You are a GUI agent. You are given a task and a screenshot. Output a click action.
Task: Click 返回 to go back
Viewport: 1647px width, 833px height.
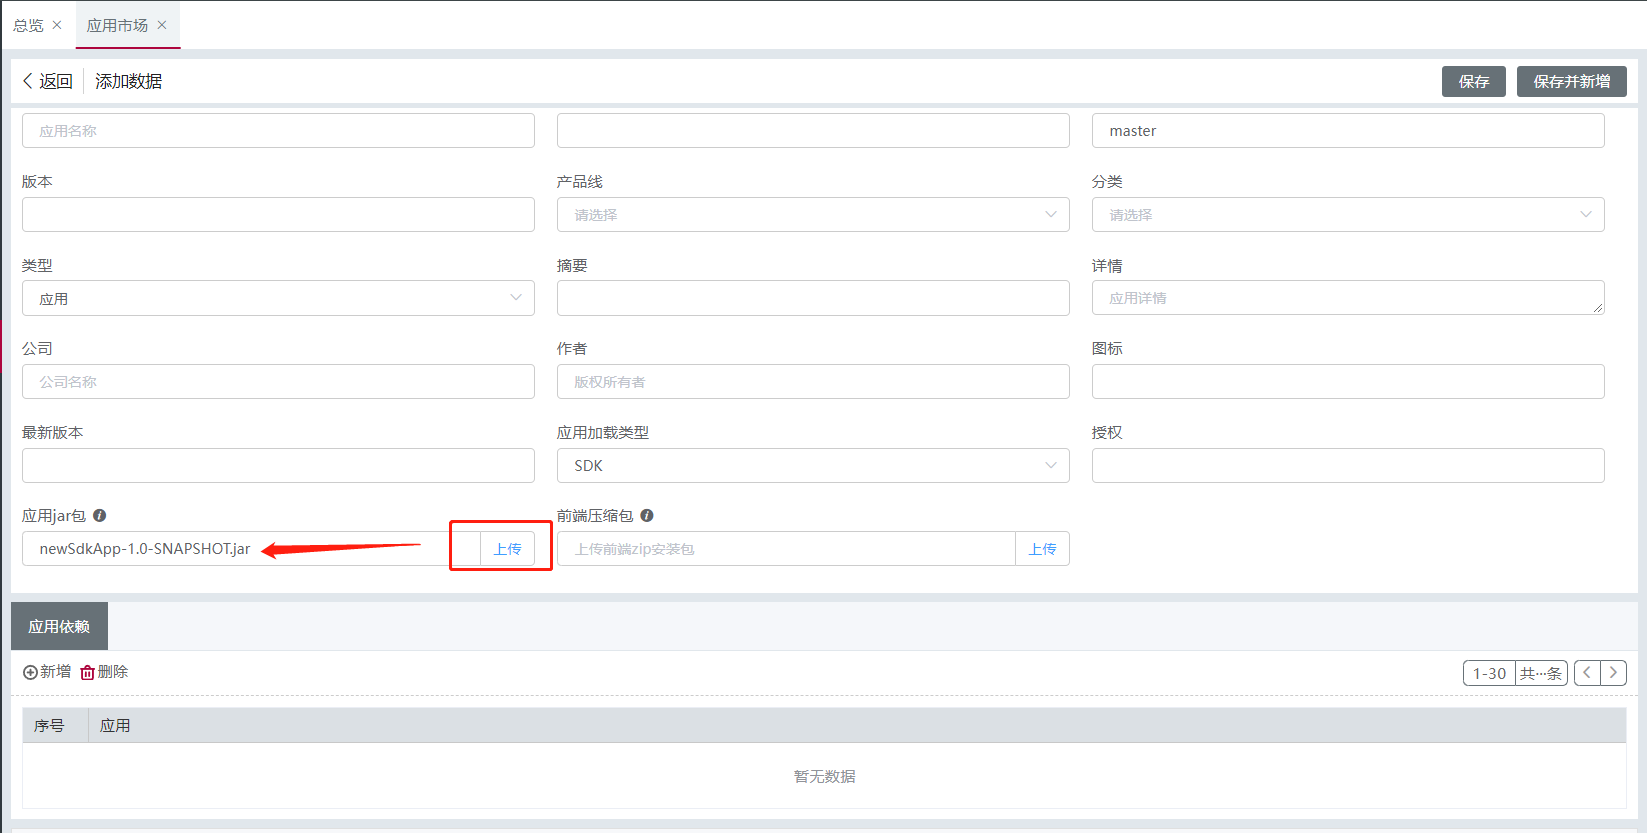click(47, 81)
